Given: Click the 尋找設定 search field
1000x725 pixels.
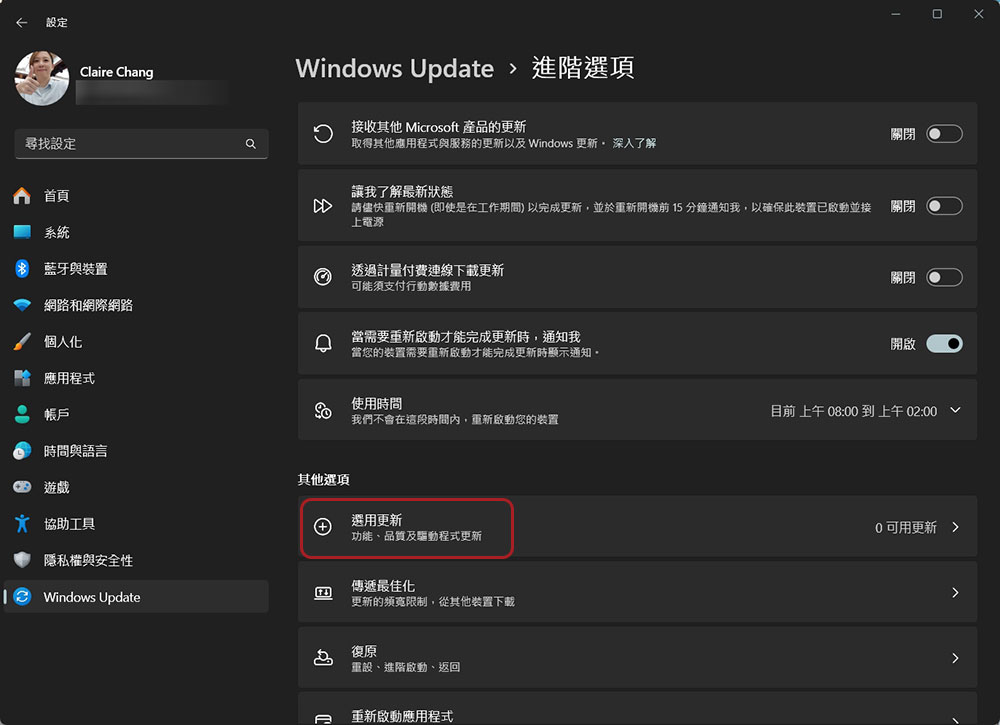Looking at the screenshot, I should click(141, 144).
